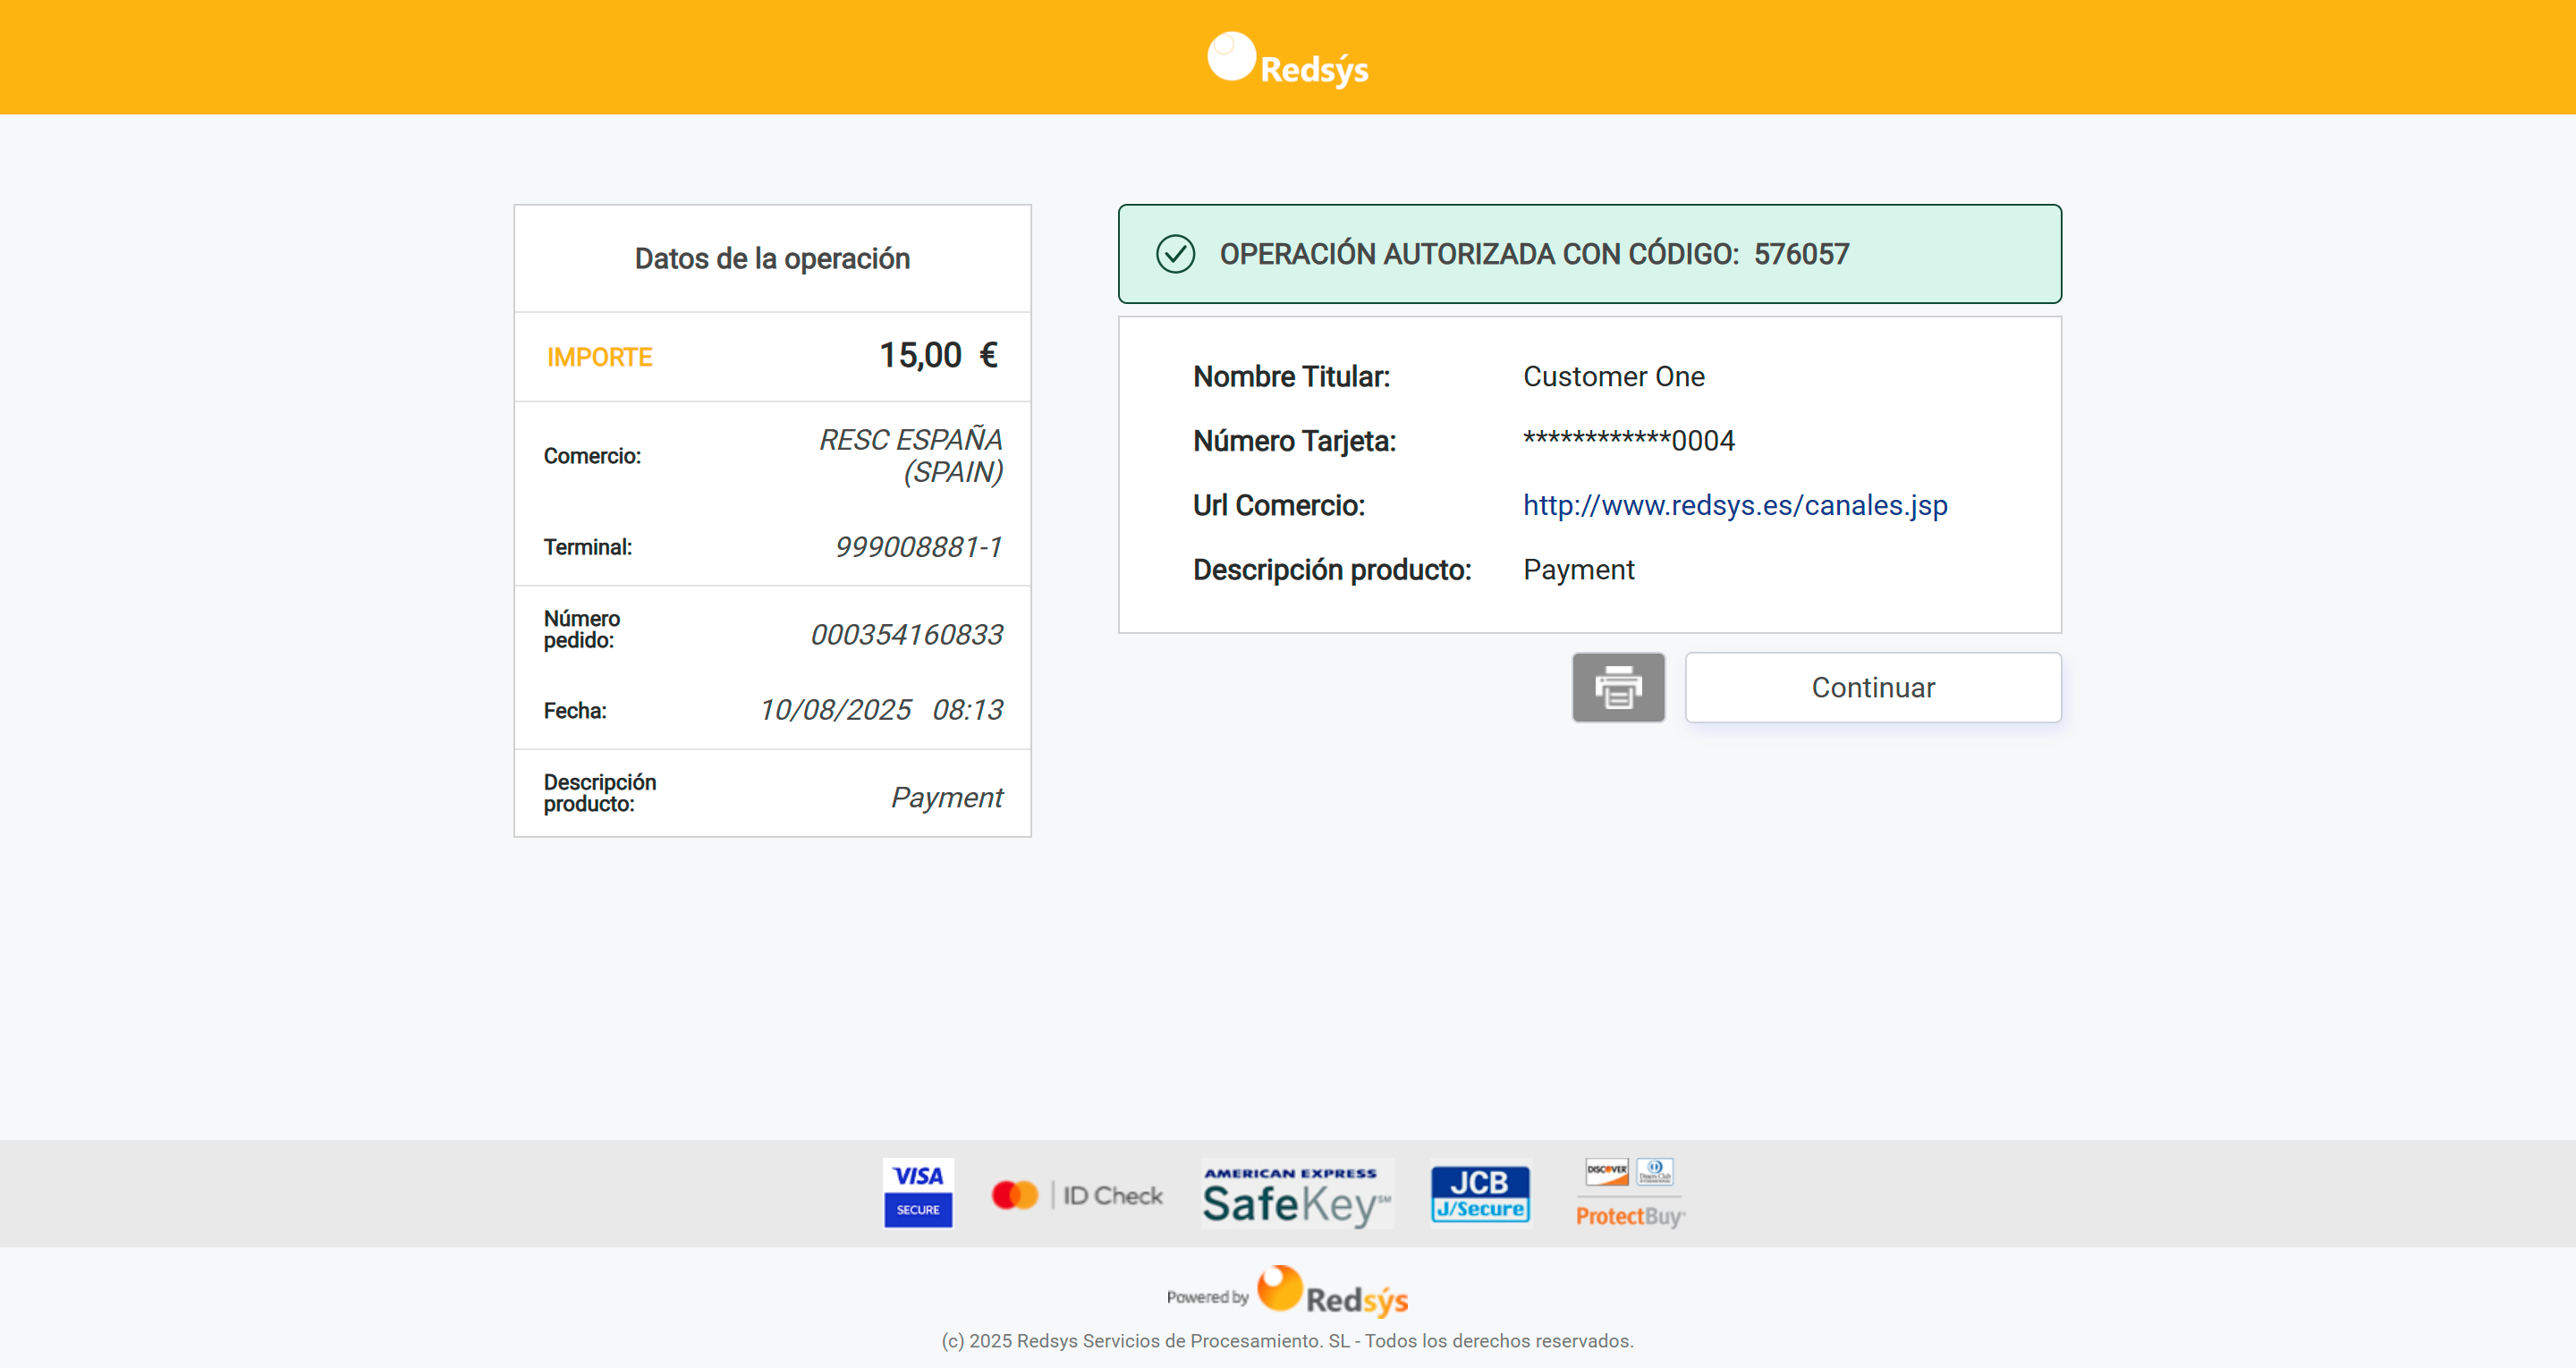Click the Datos de la operación heading
The image size is (2576, 1368).
(772, 259)
